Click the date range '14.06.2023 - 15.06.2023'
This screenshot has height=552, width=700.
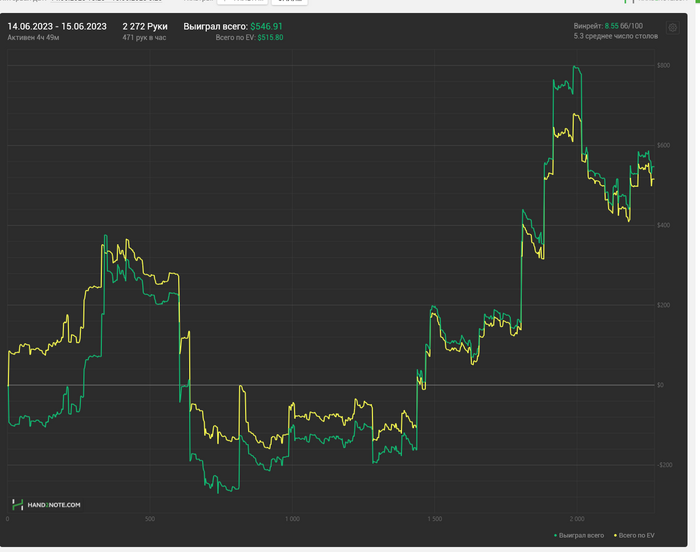coord(57,26)
